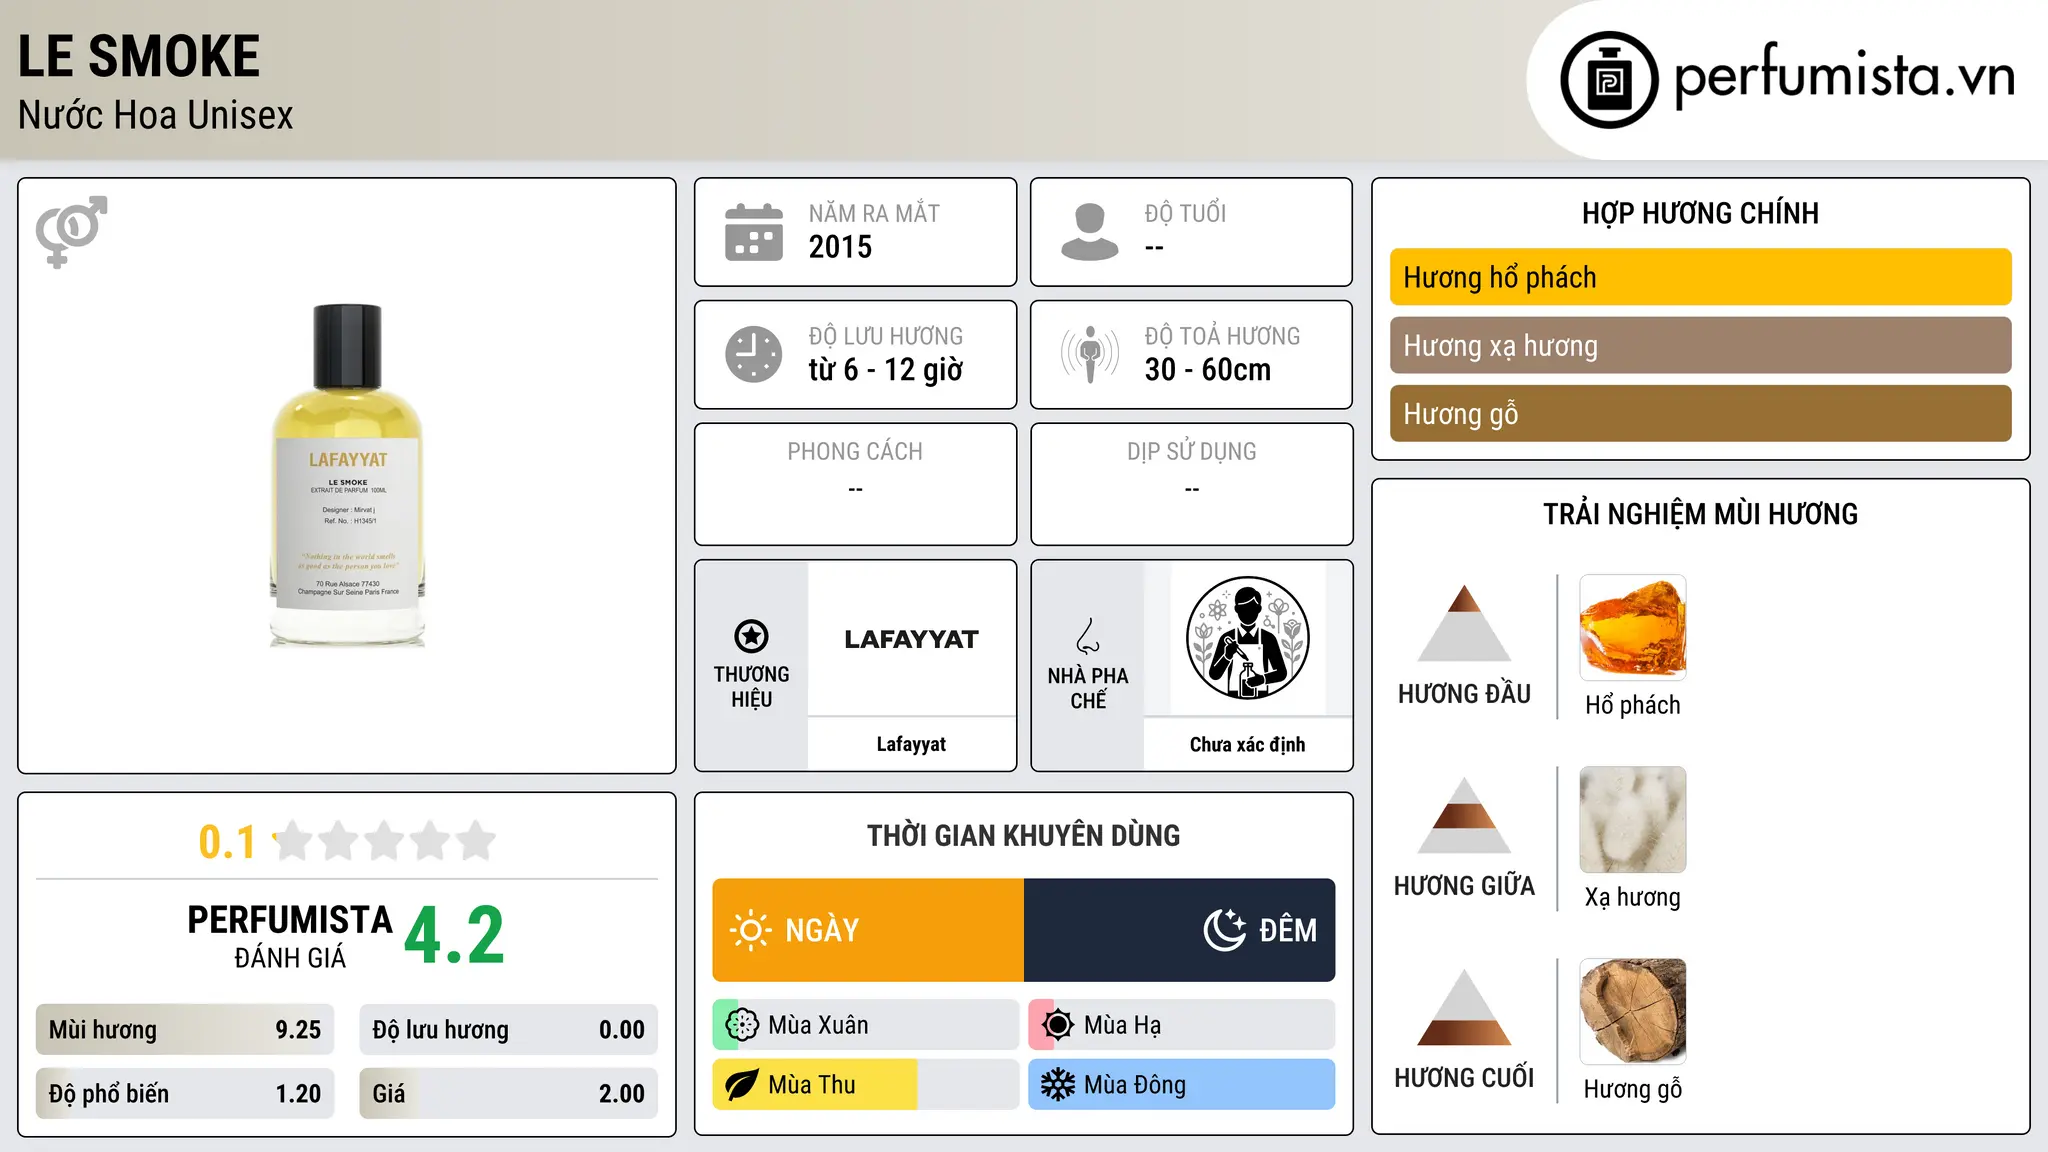Click the Độ lưu hương 0.00 score bar

tap(508, 1030)
